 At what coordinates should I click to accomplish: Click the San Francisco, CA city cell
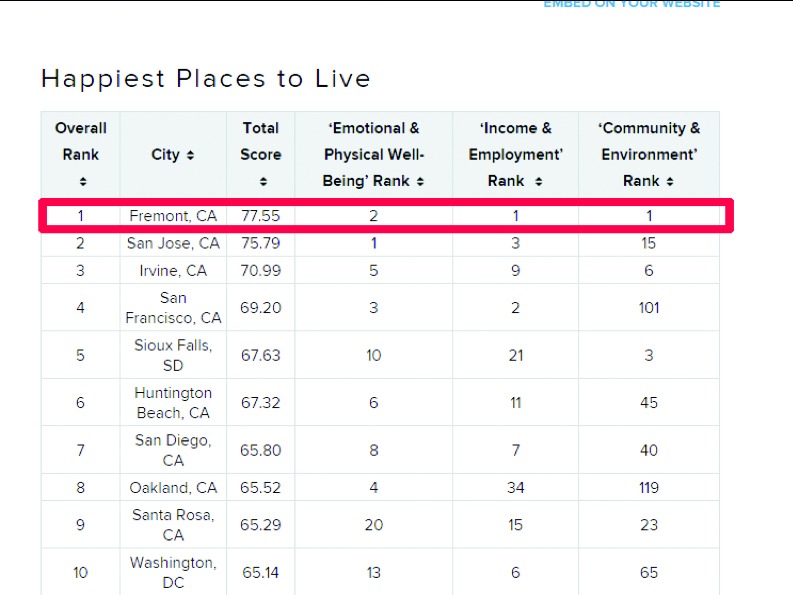(x=173, y=308)
